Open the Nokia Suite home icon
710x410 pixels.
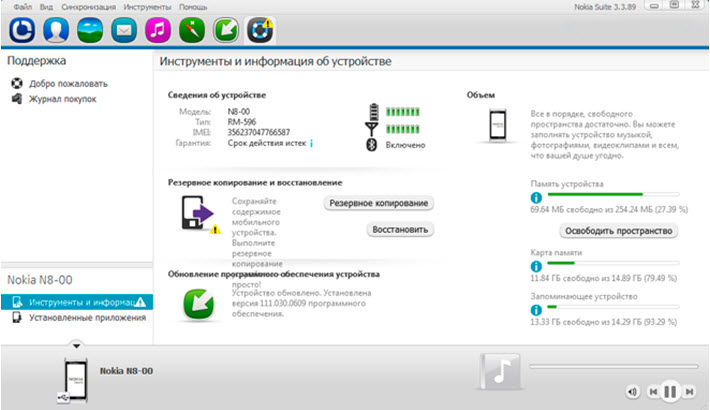click(x=22, y=30)
